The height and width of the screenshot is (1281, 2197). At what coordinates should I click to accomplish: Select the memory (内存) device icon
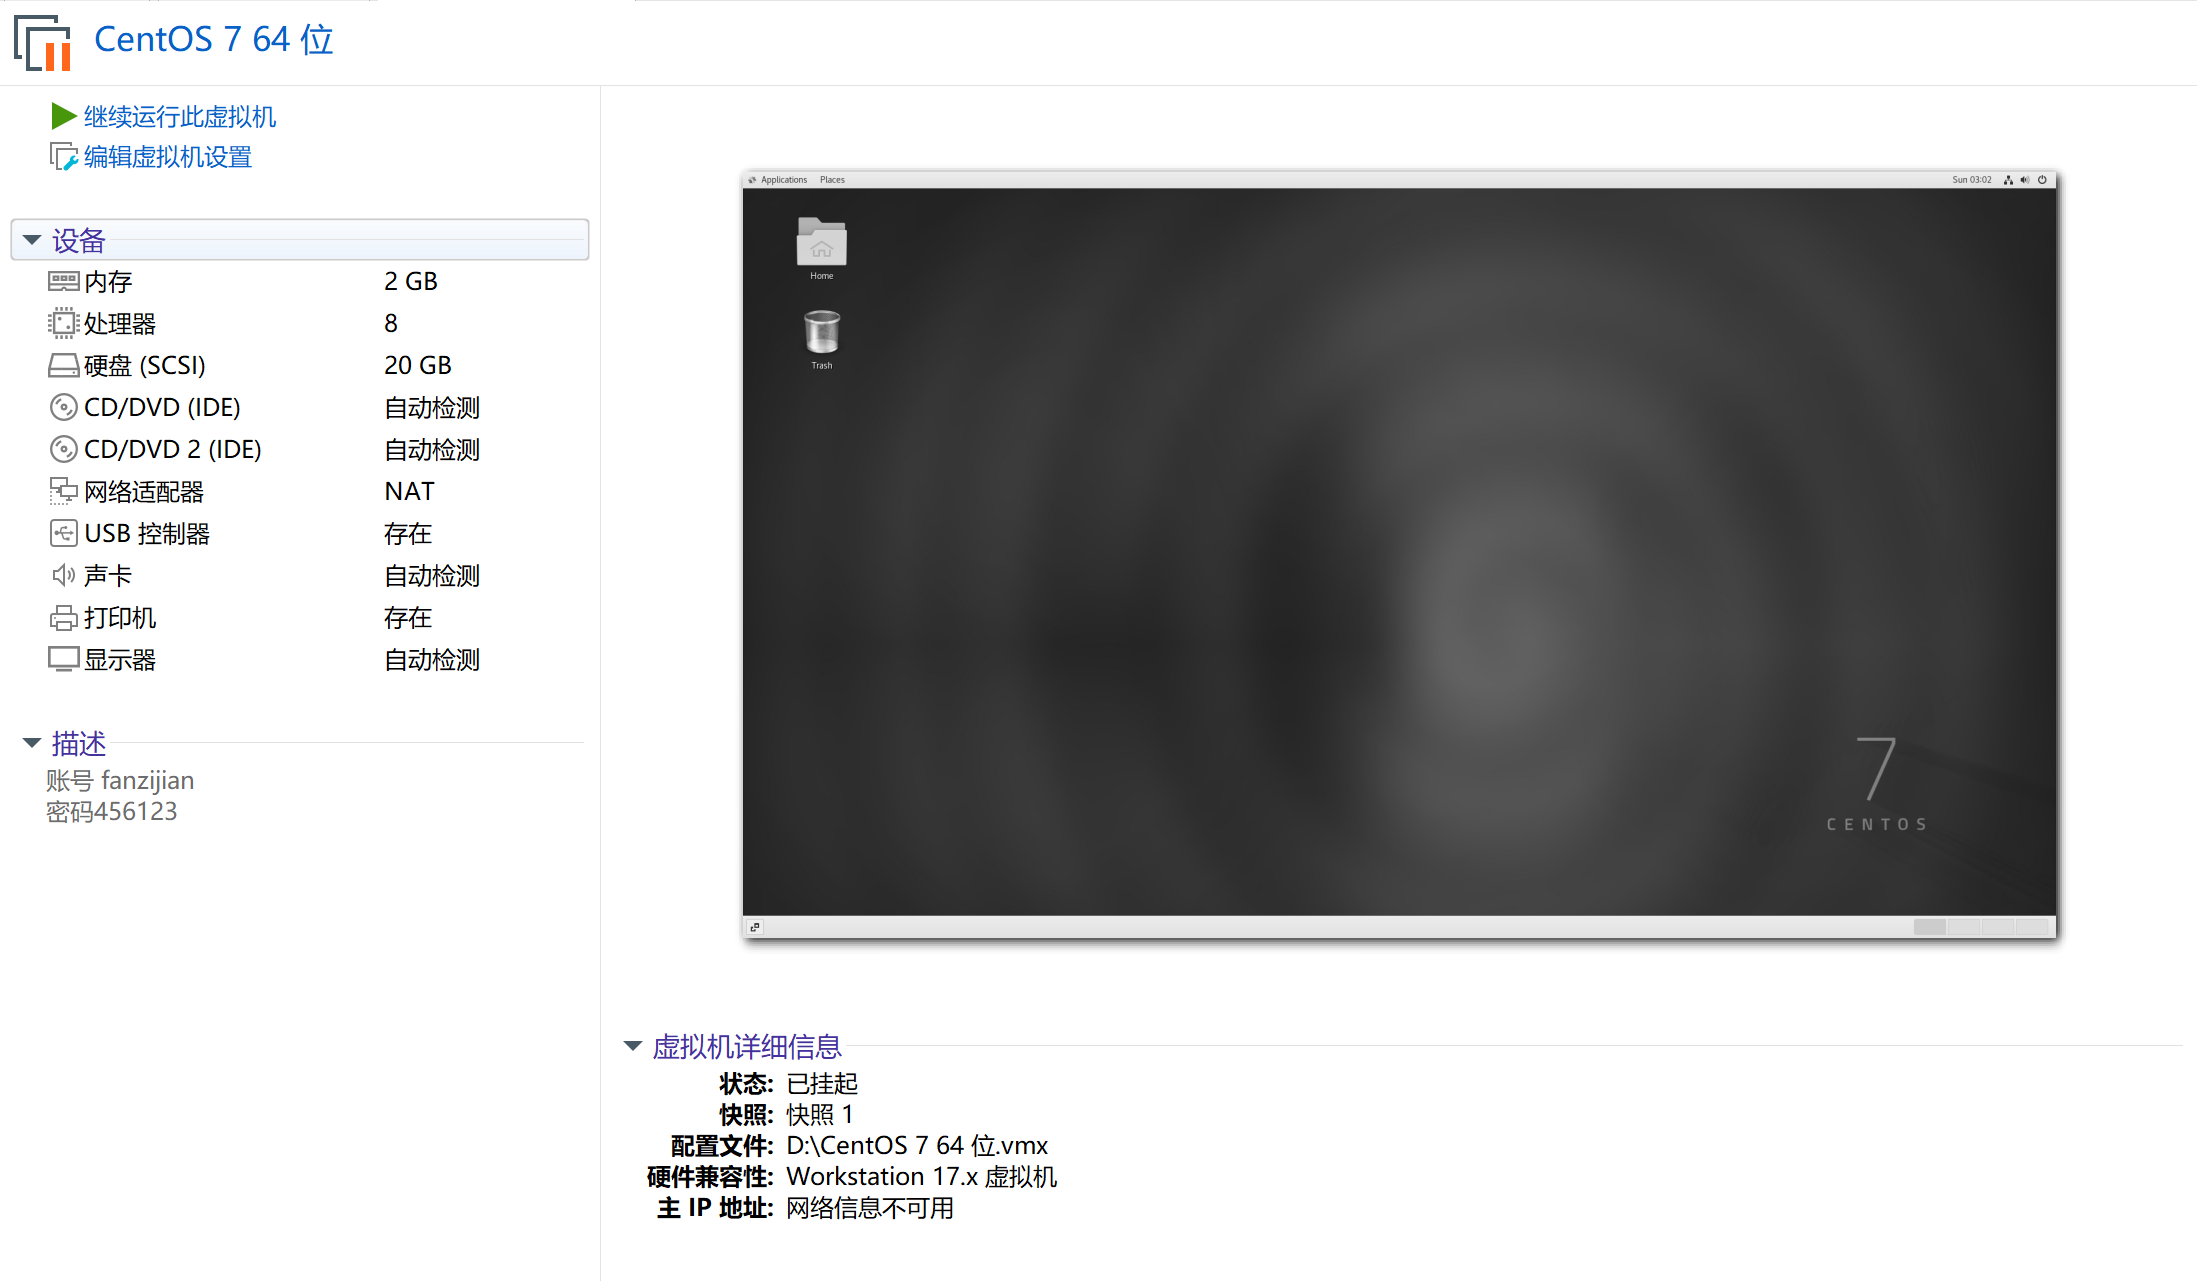63,281
